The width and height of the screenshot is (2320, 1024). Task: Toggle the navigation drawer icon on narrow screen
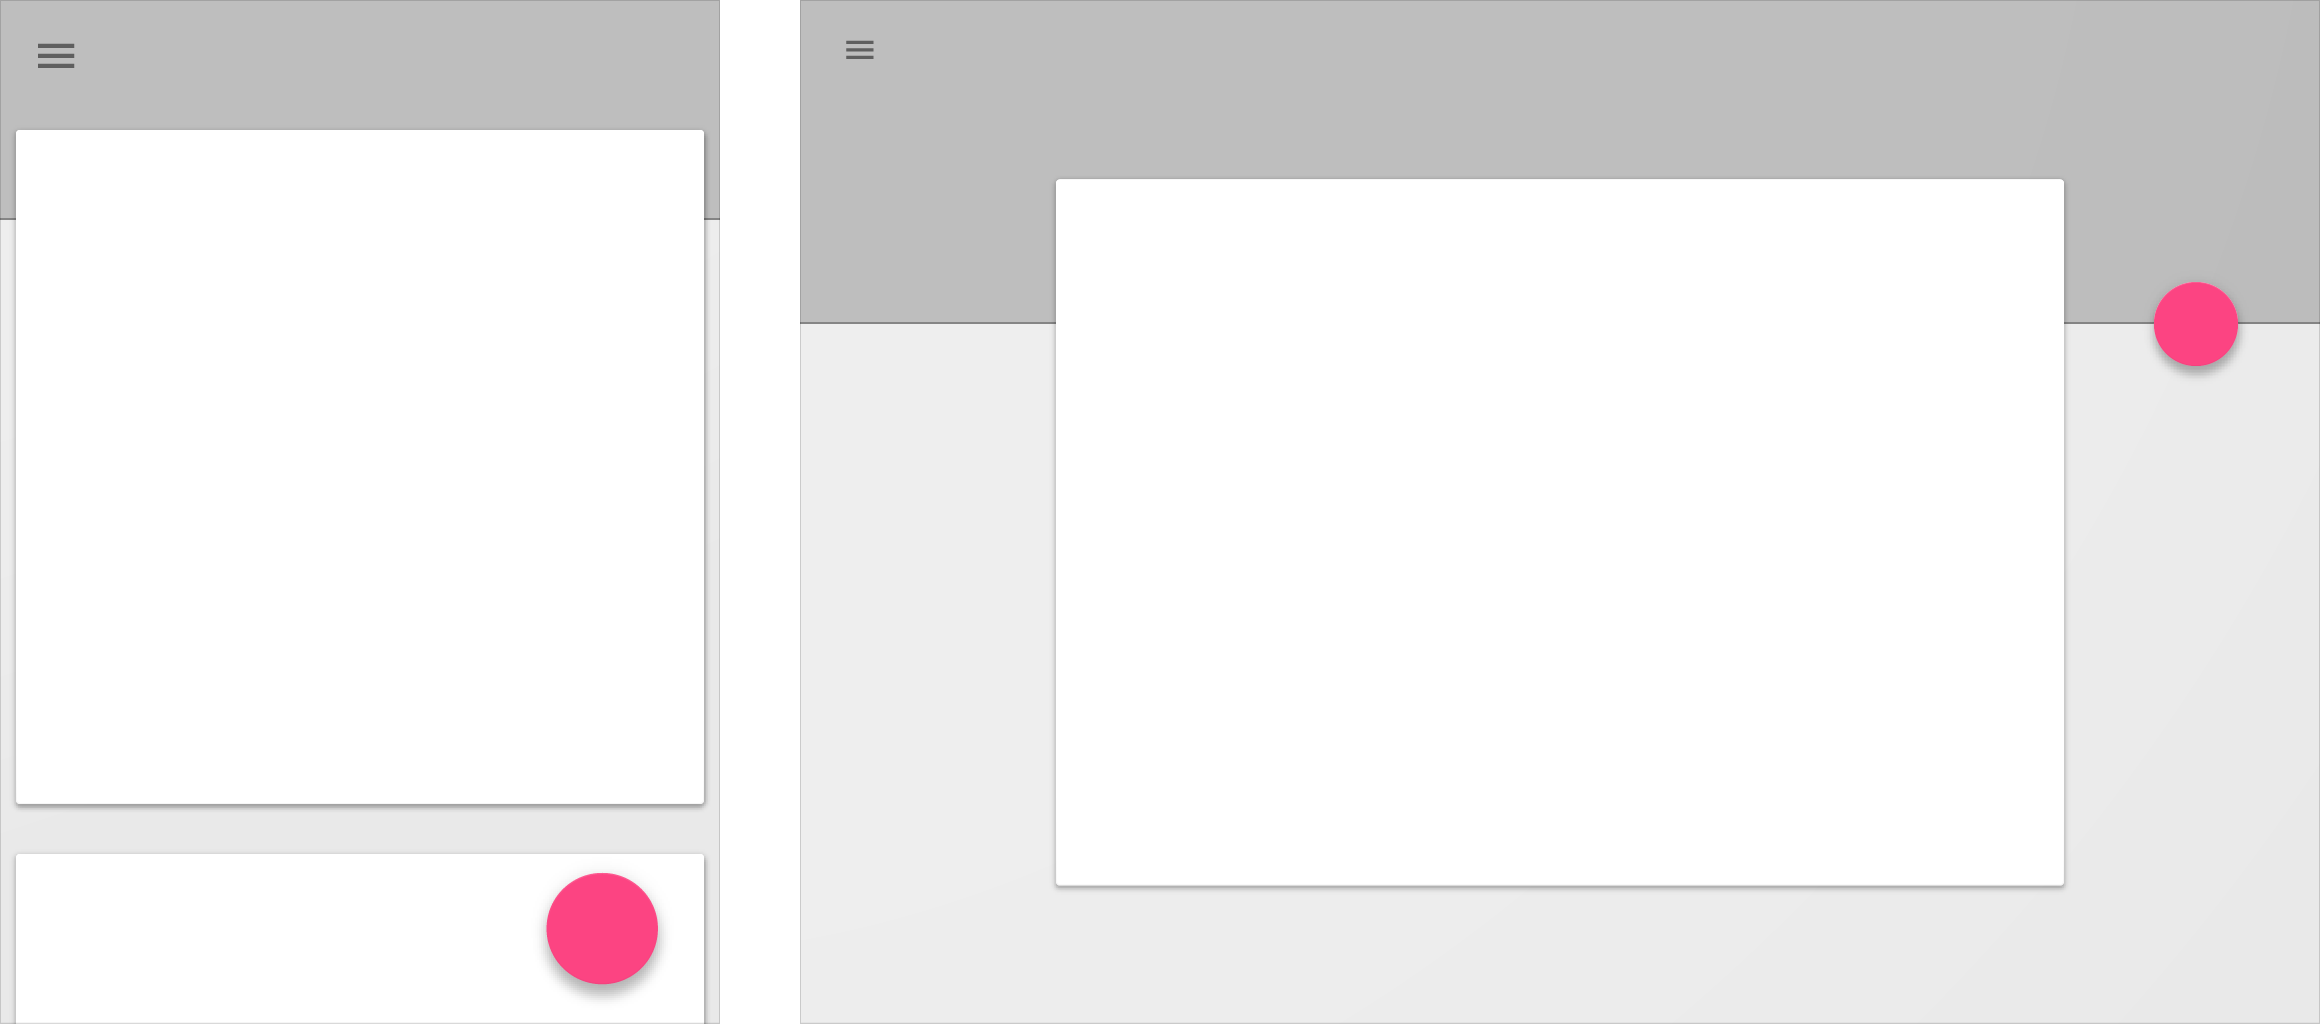(x=56, y=56)
